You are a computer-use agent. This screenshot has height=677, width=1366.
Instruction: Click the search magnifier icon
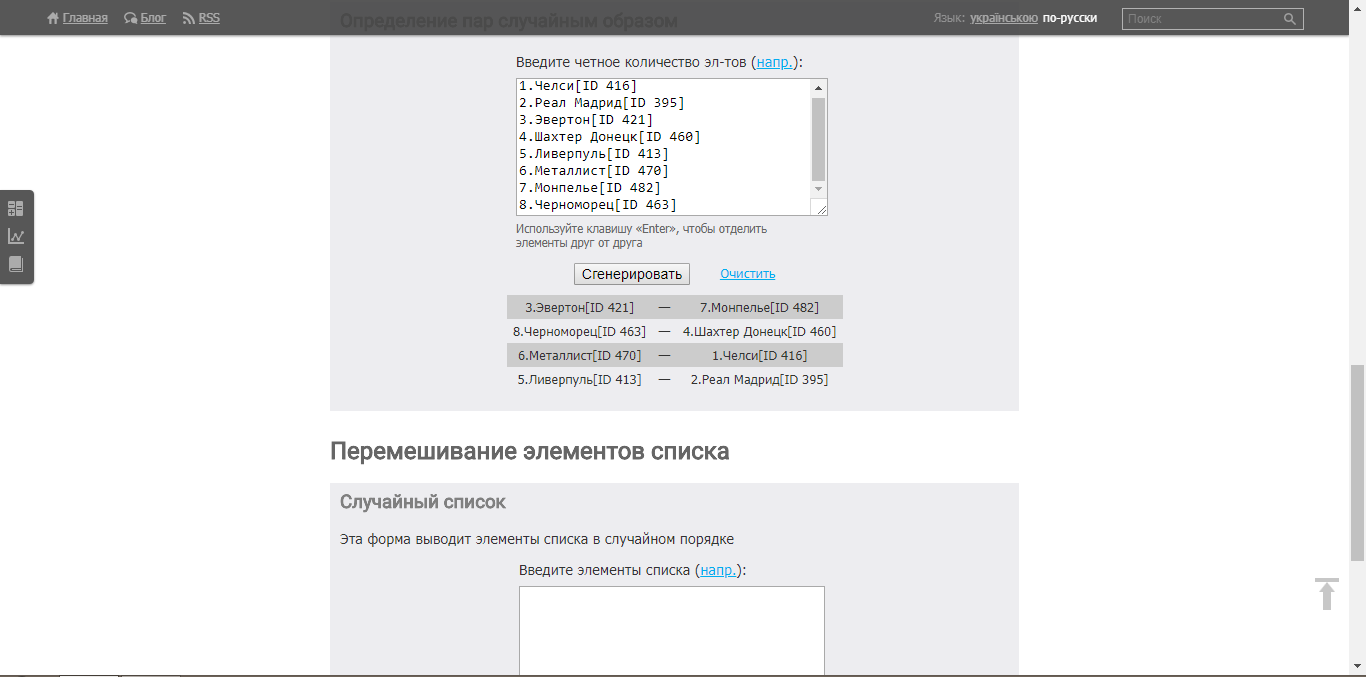point(1290,18)
